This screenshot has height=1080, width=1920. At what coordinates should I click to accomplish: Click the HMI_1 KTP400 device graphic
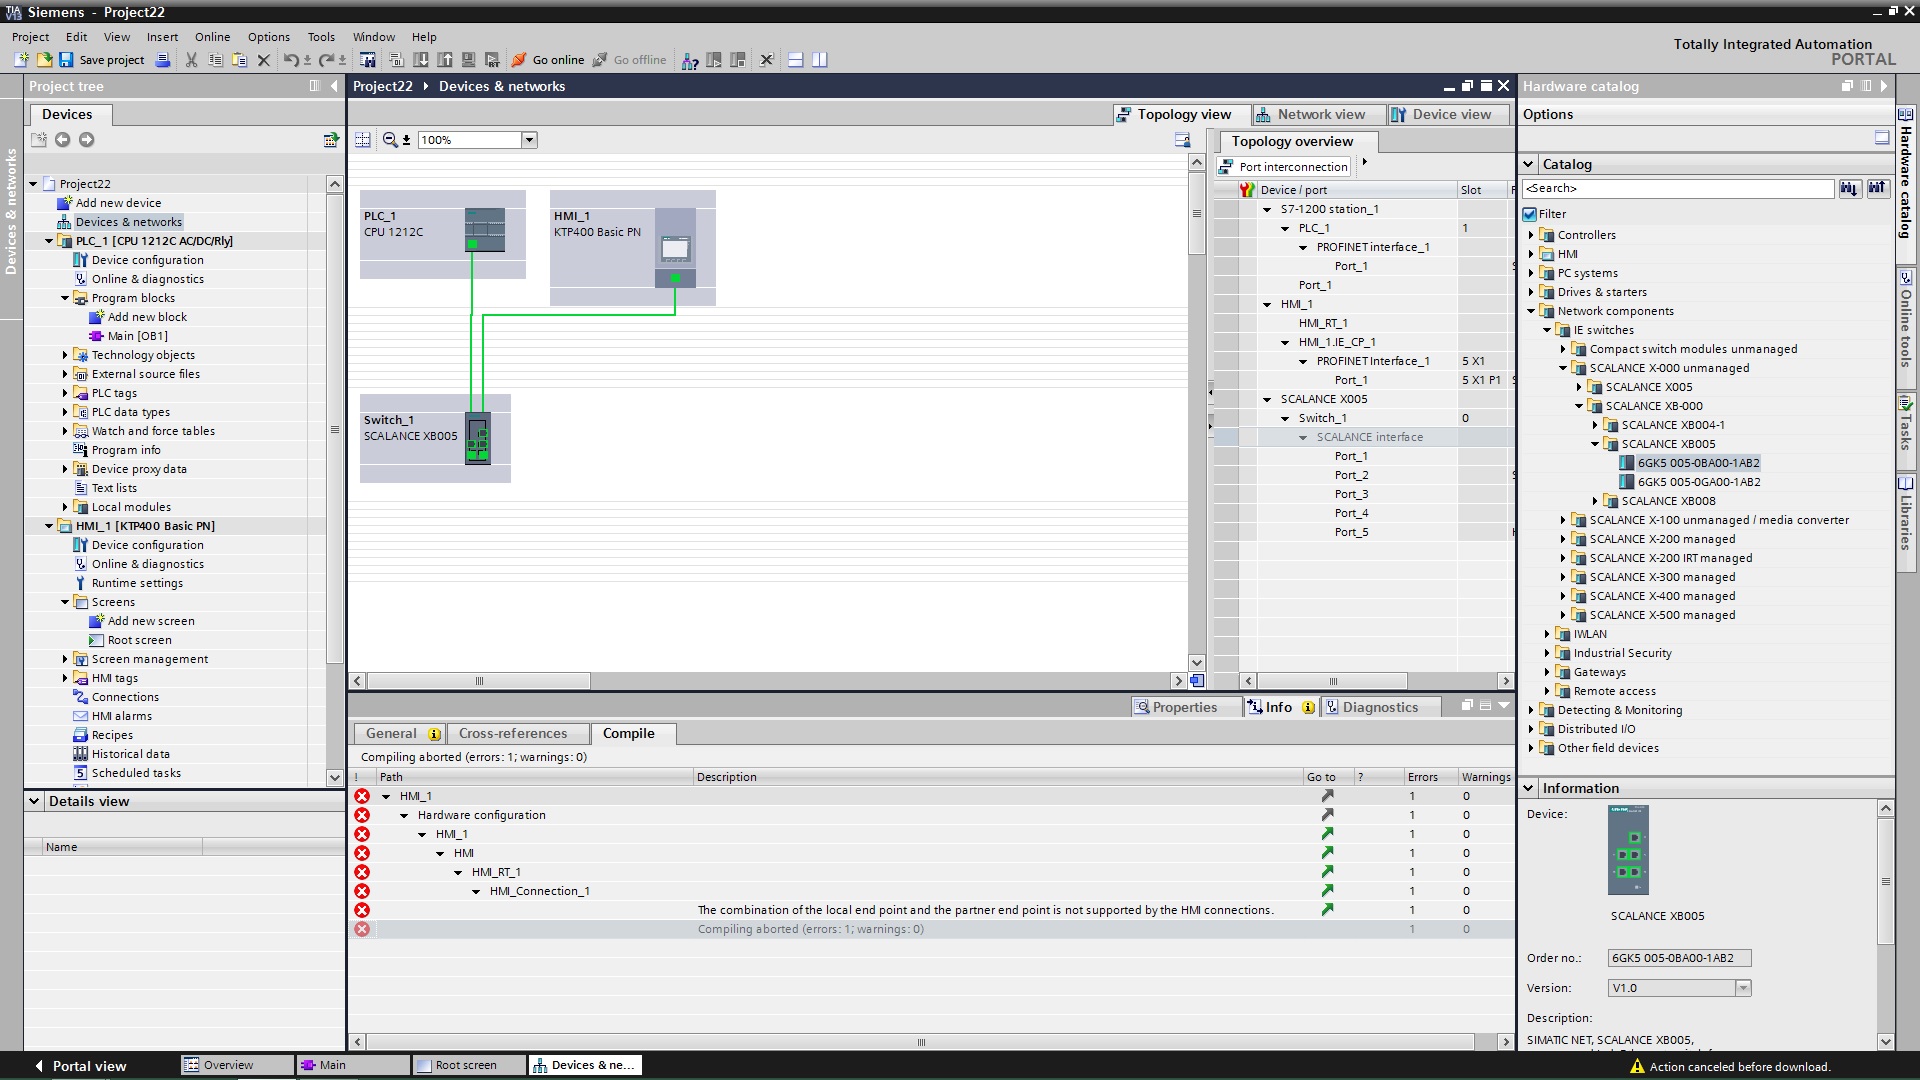tap(675, 248)
